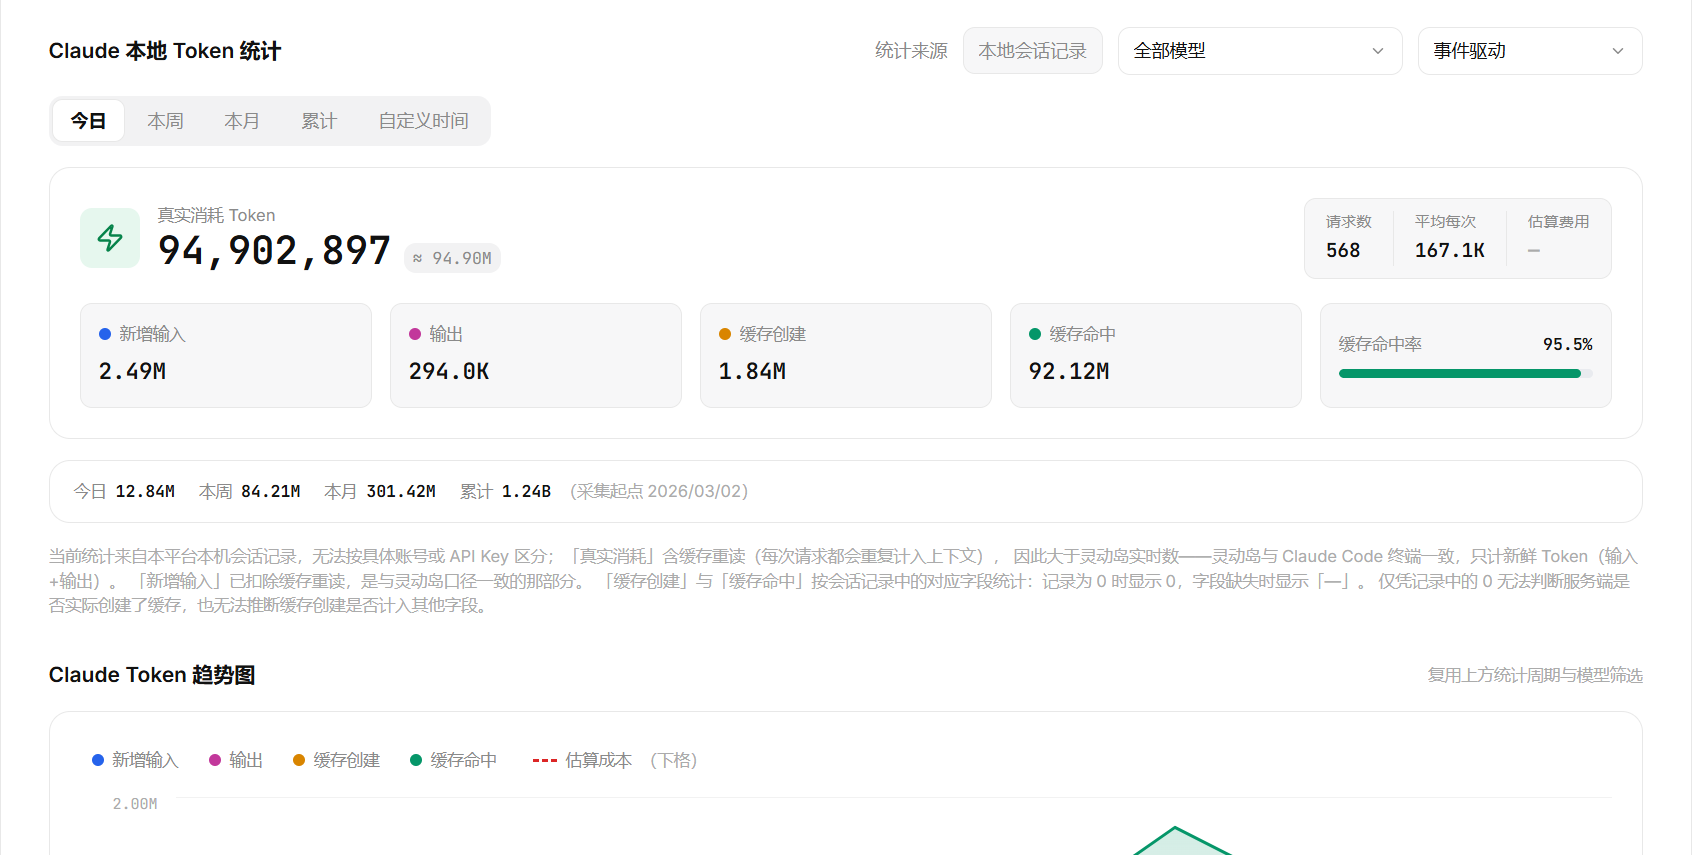Click the blue dot on 新增输入 card
Viewport: 1692px width, 855px height.
coord(105,334)
